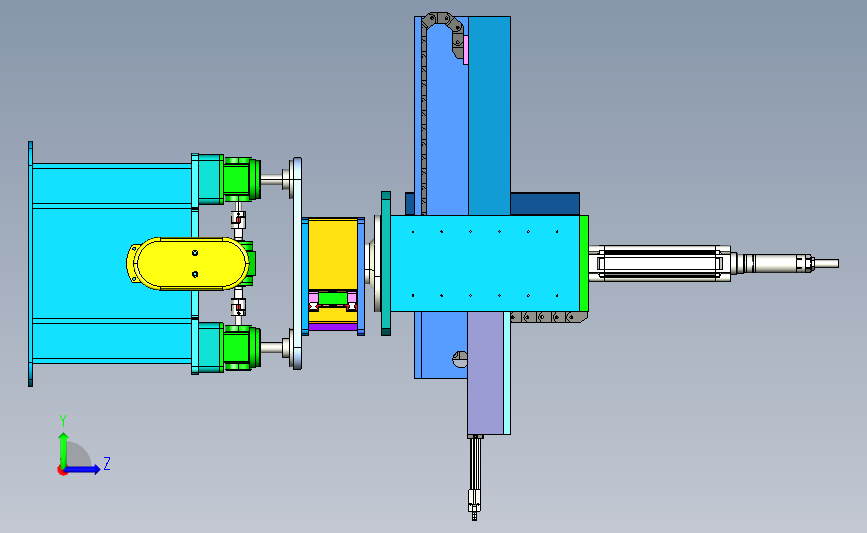Pick the pink bracket at cable chain end

coord(466,50)
